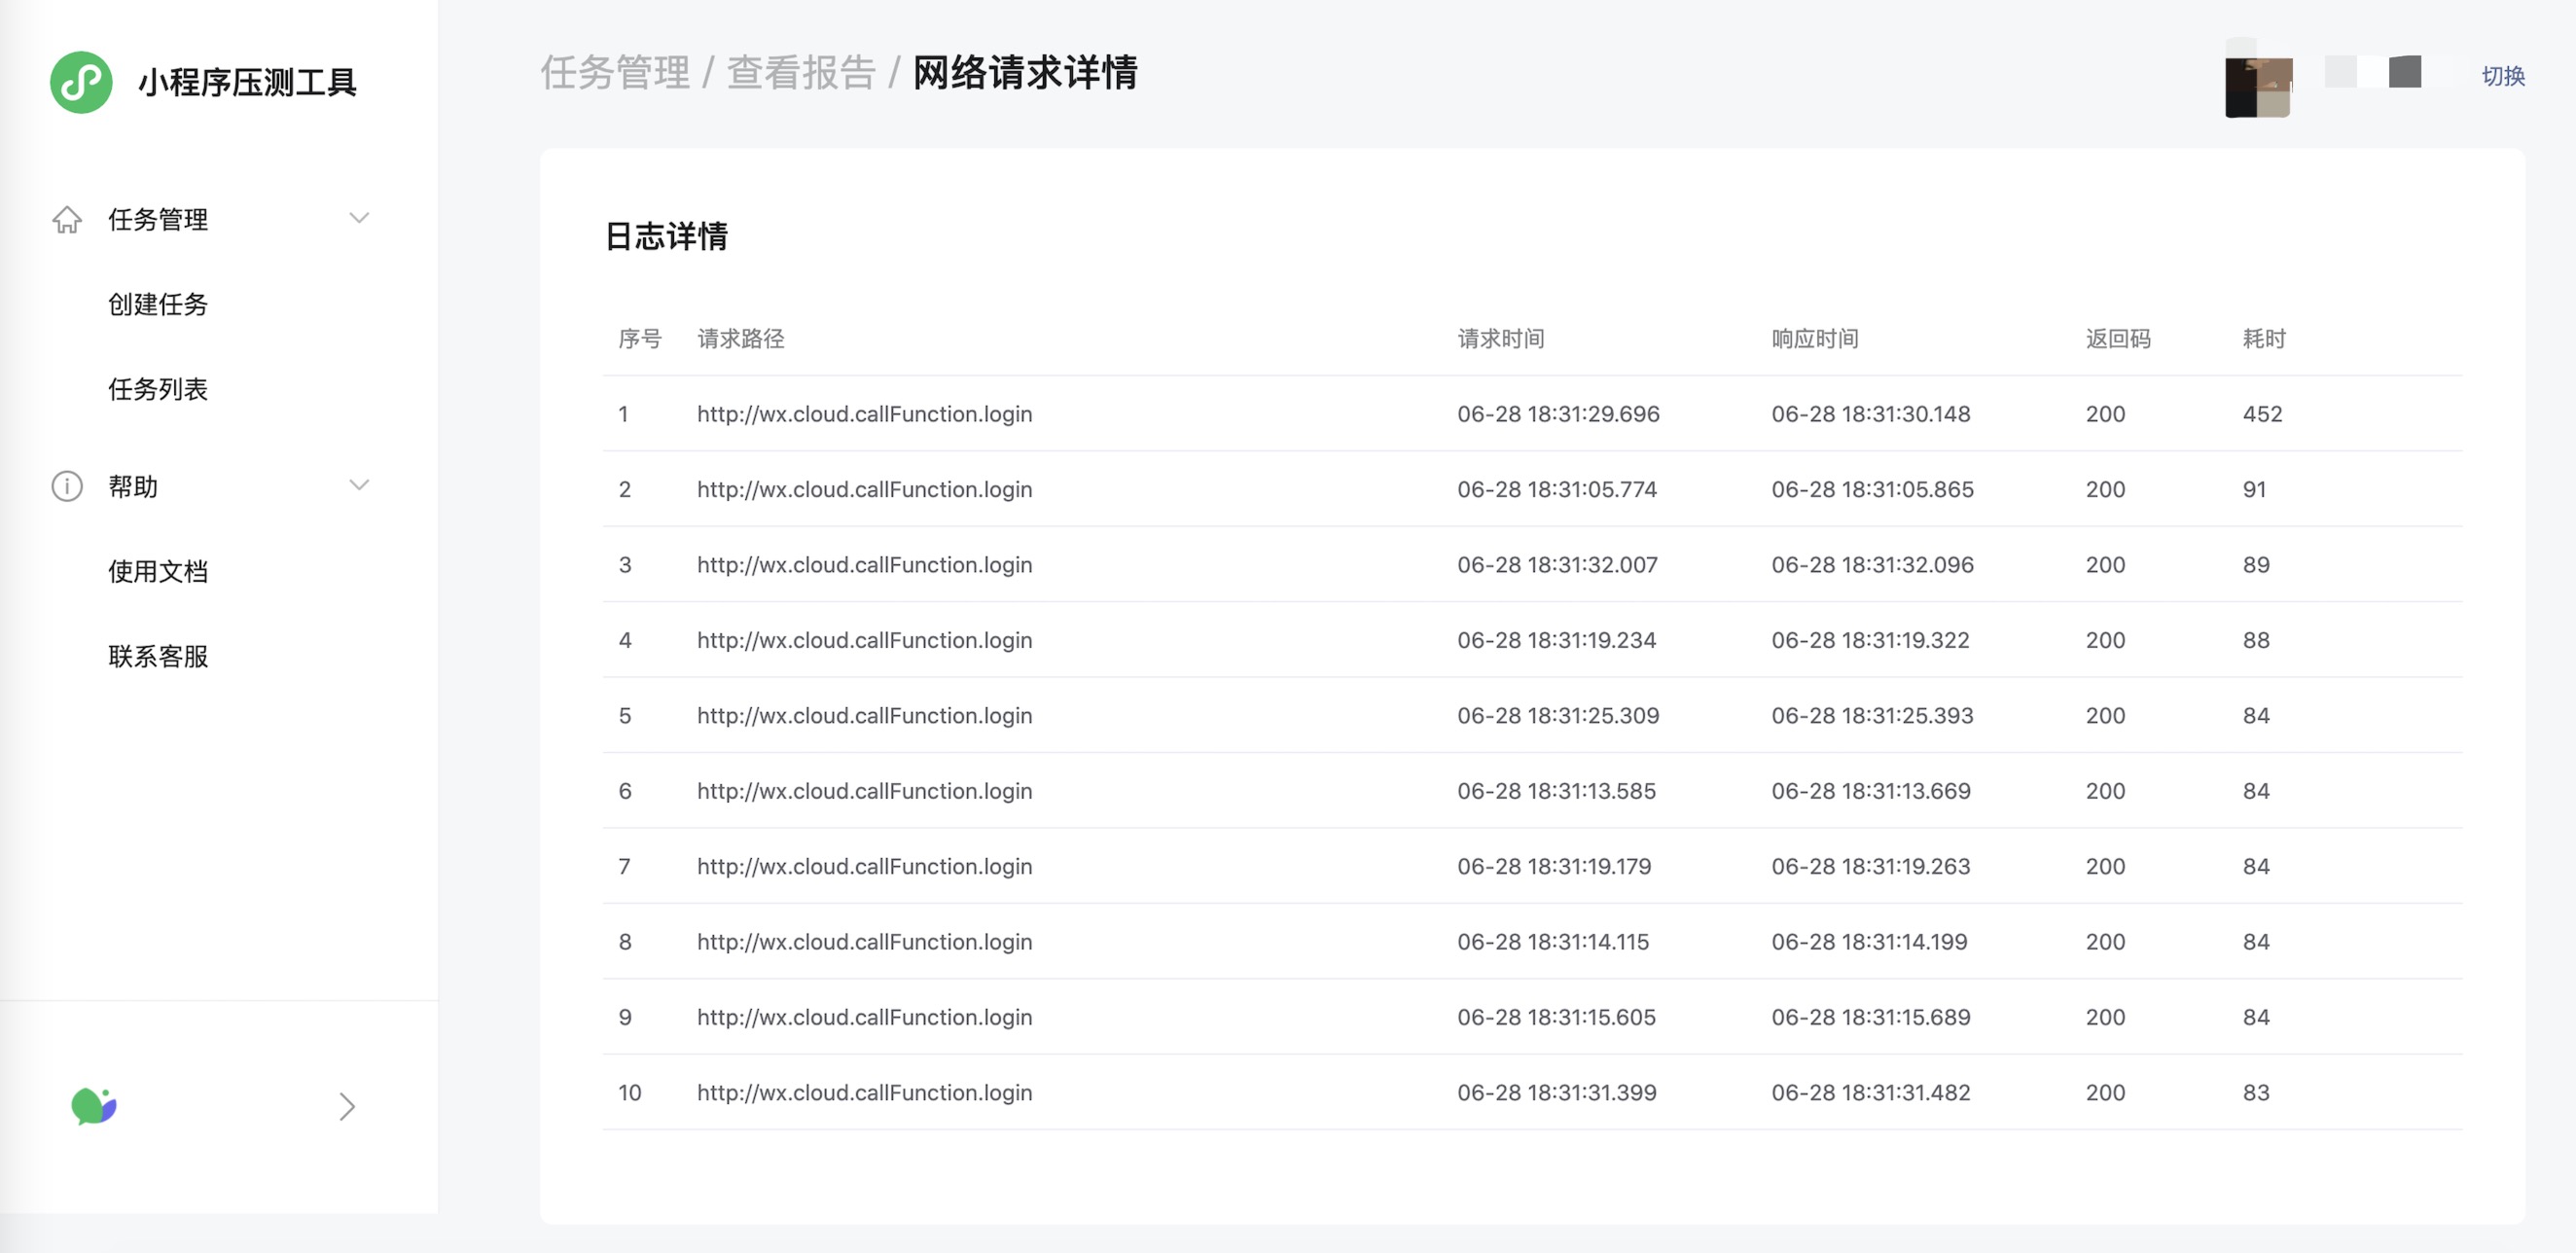Click duration value 88
The image size is (2576, 1253).
pos(2256,640)
